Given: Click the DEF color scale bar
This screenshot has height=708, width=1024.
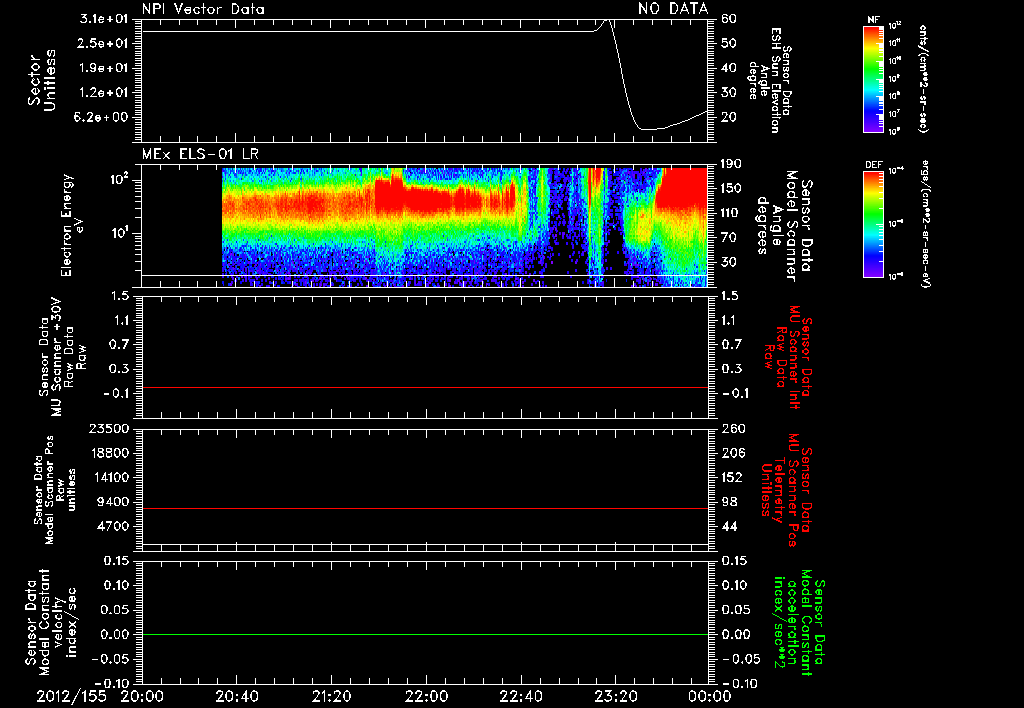Looking at the screenshot, I should point(874,224).
